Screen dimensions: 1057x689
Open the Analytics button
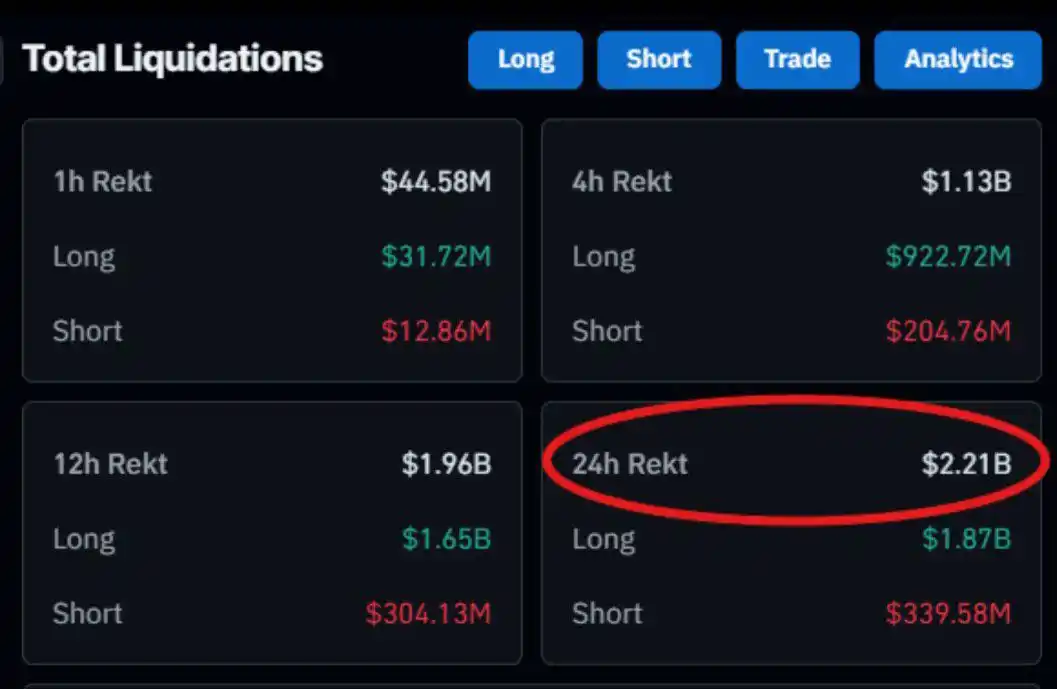click(958, 59)
